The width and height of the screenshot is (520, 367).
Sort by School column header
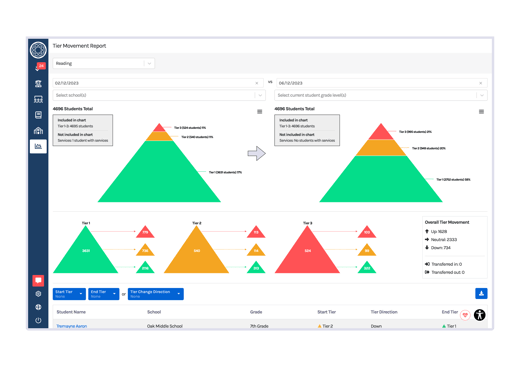(x=154, y=312)
